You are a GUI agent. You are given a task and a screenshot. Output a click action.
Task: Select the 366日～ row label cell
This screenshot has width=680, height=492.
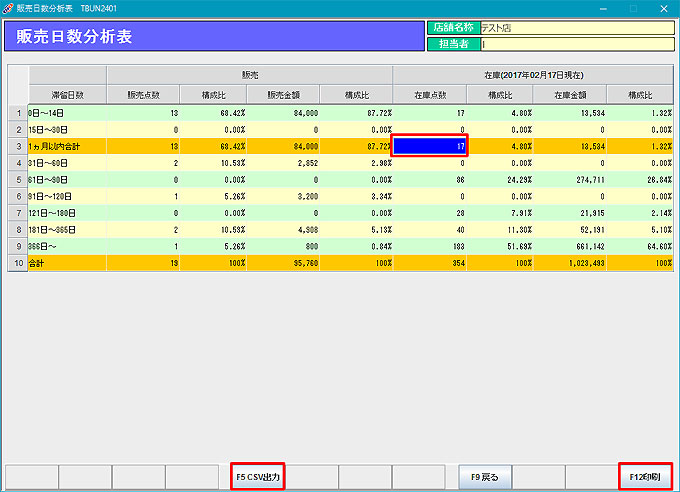tap(67, 248)
